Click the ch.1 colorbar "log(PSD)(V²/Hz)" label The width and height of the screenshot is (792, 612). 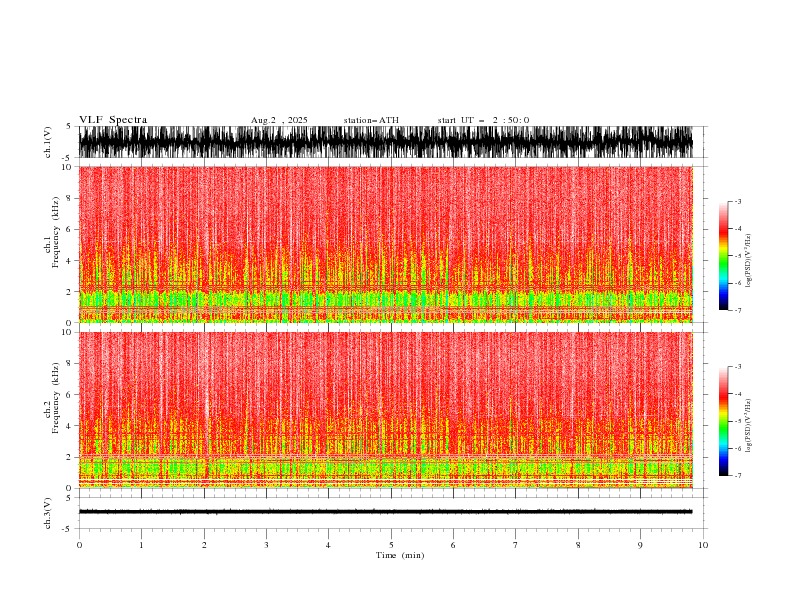(749, 261)
